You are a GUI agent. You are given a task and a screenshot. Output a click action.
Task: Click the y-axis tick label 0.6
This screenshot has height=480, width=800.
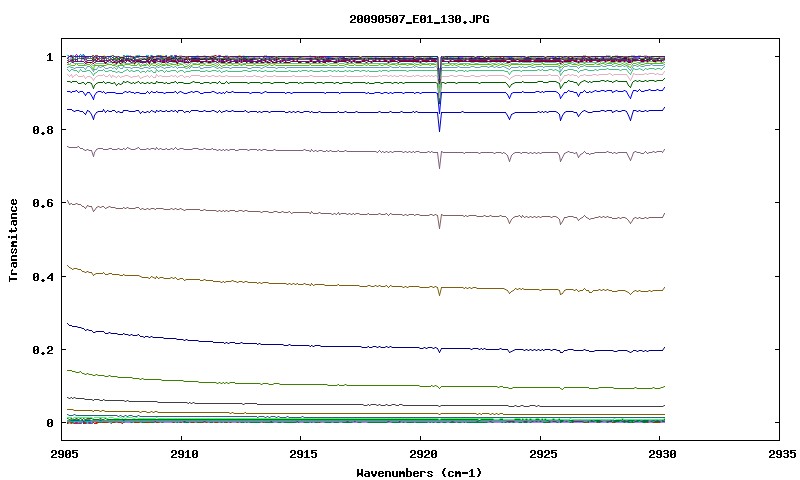pyautogui.click(x=42, y=203)
